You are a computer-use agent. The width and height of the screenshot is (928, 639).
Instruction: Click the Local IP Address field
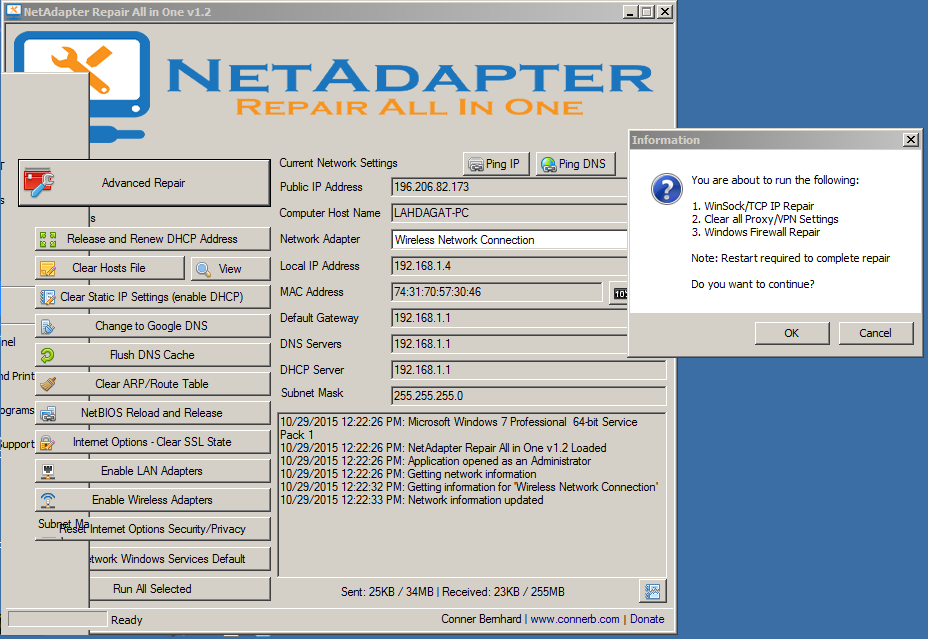tap(509, 266)
